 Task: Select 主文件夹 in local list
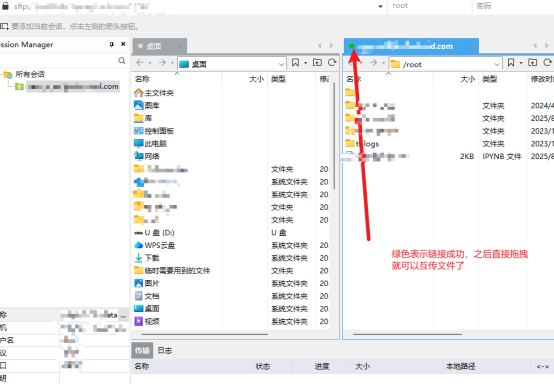pyautogui.click(x=154, y=93)
